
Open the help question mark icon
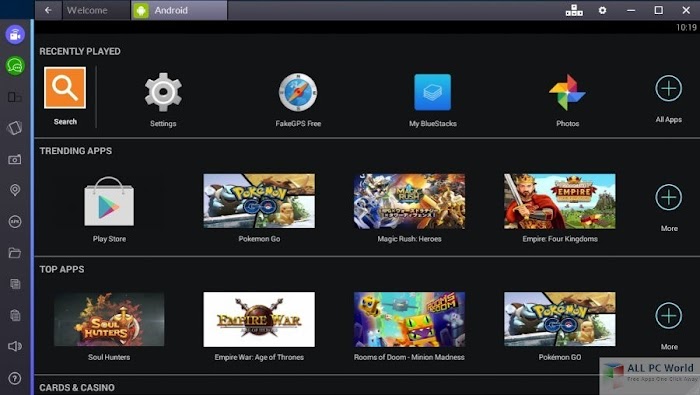[x=15, y=378]
